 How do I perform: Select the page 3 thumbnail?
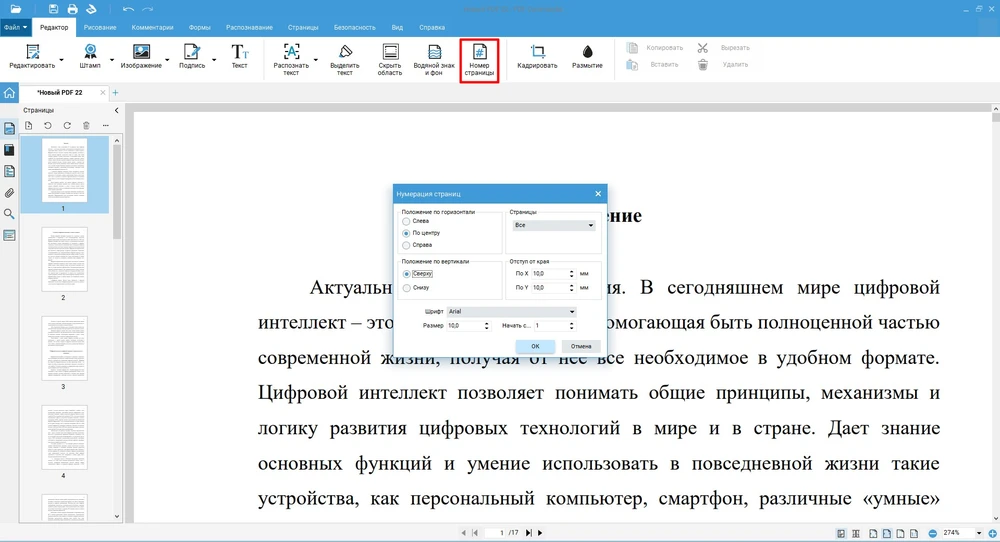tap(64, 347)
